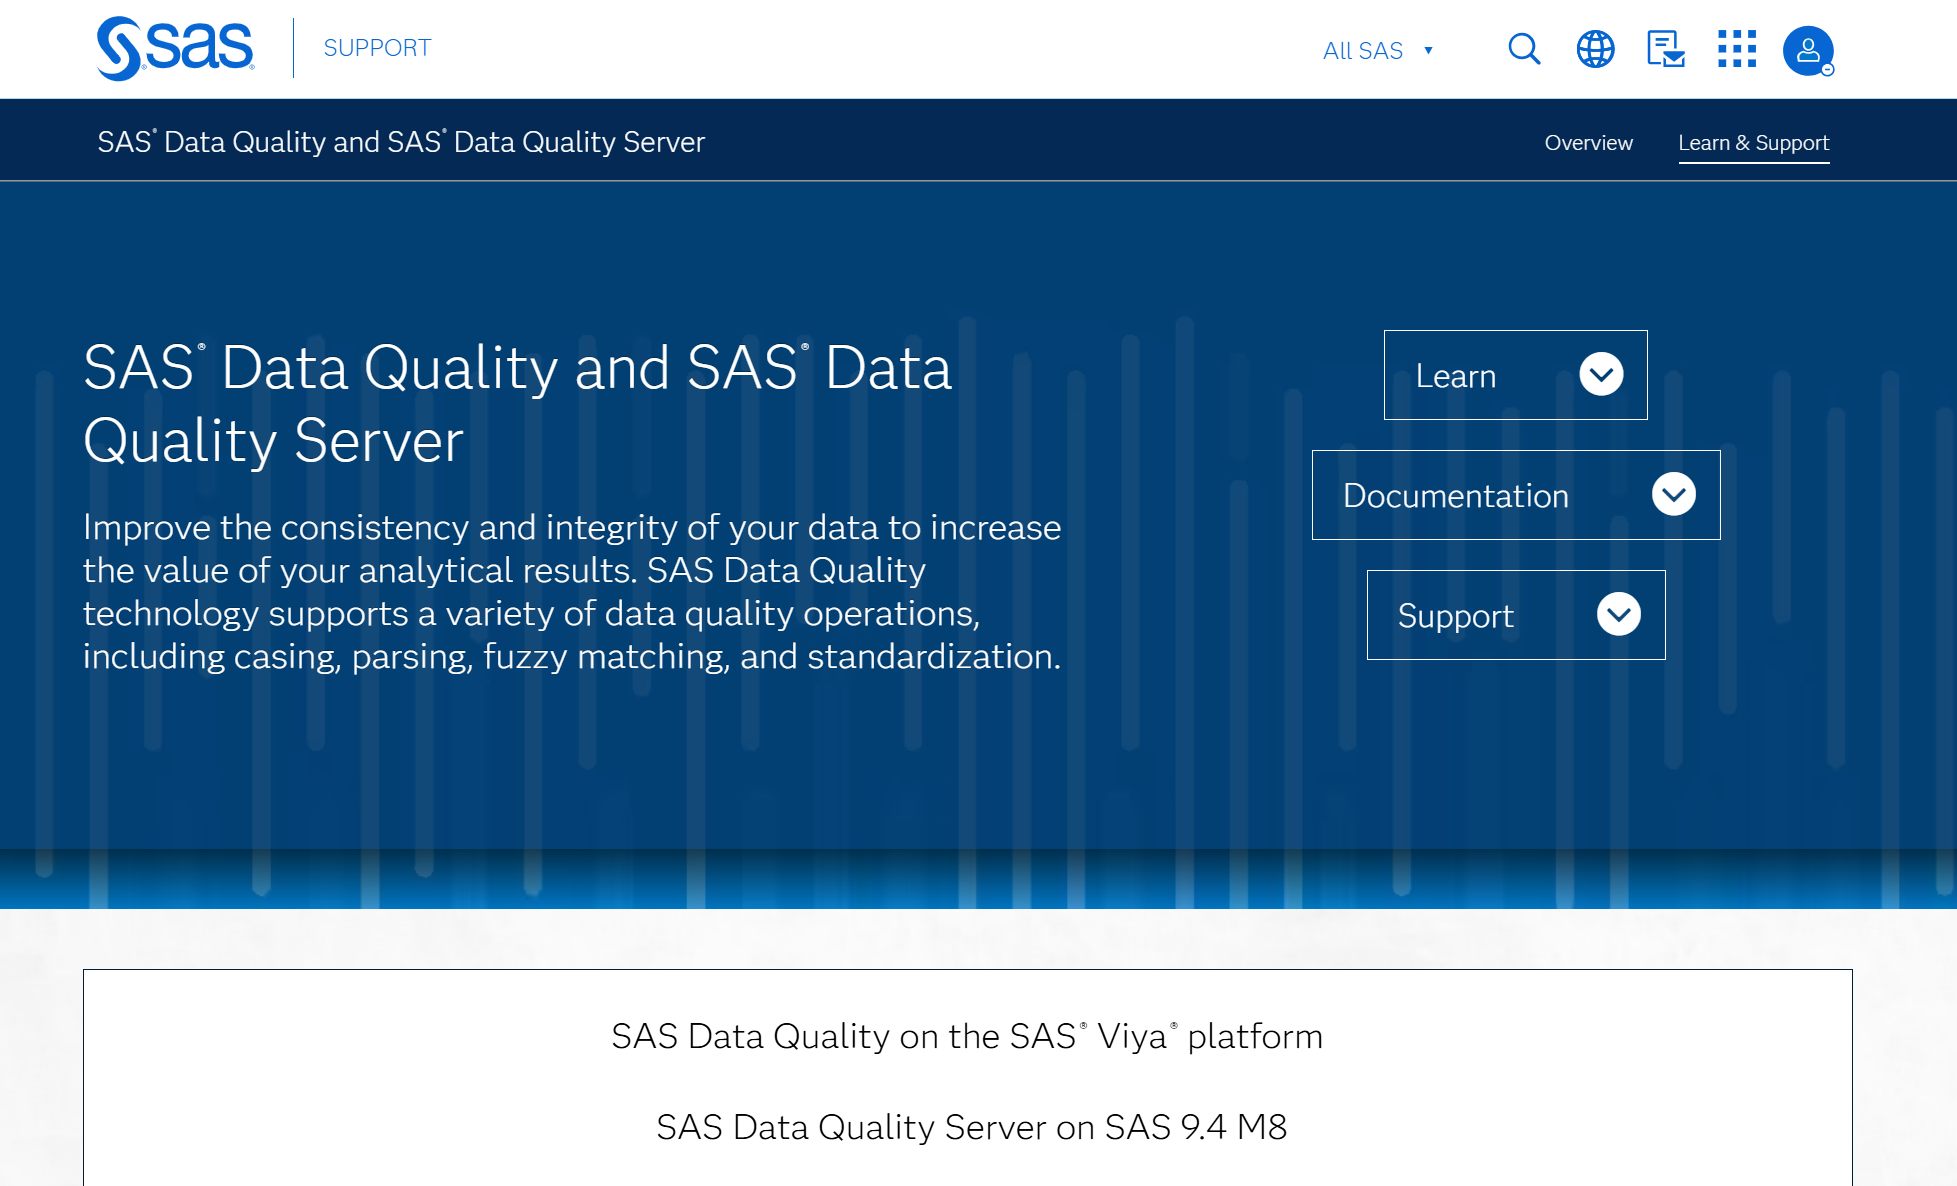This screenshot has width=1957, height=1186.
Task: Toggle open the Support chevron
Action: click(1619, 615)
